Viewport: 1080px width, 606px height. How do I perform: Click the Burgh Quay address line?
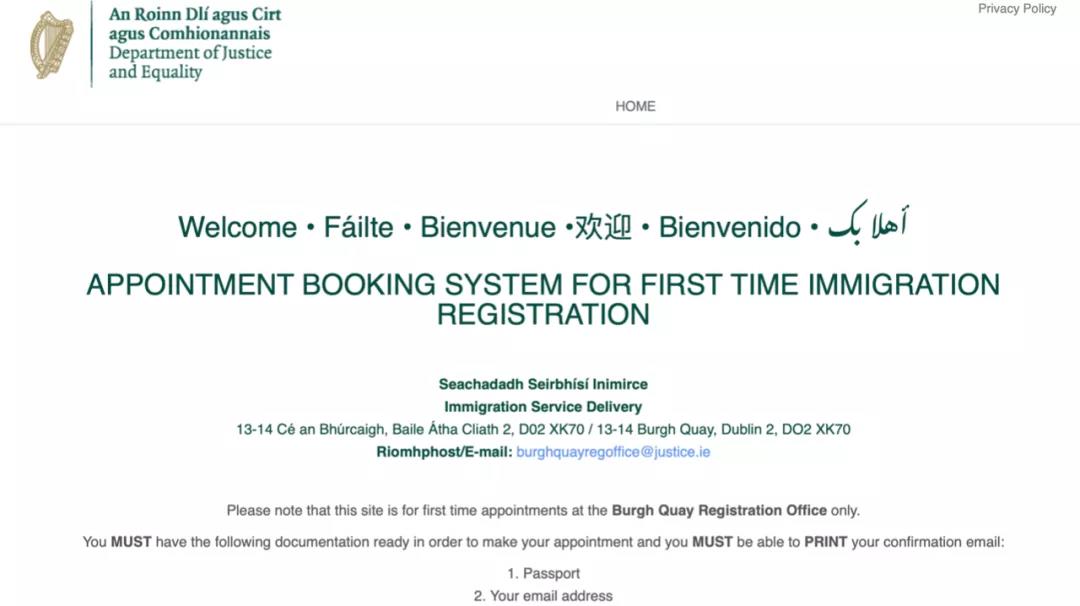pos(543,430)
